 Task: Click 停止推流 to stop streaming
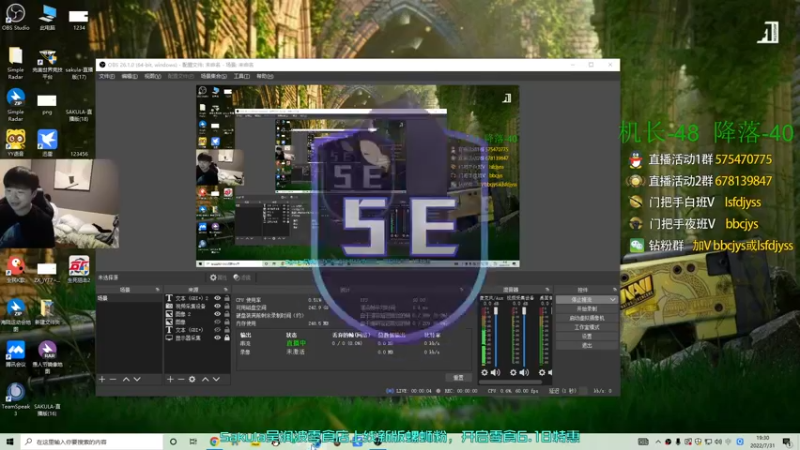tap(583, 300)
